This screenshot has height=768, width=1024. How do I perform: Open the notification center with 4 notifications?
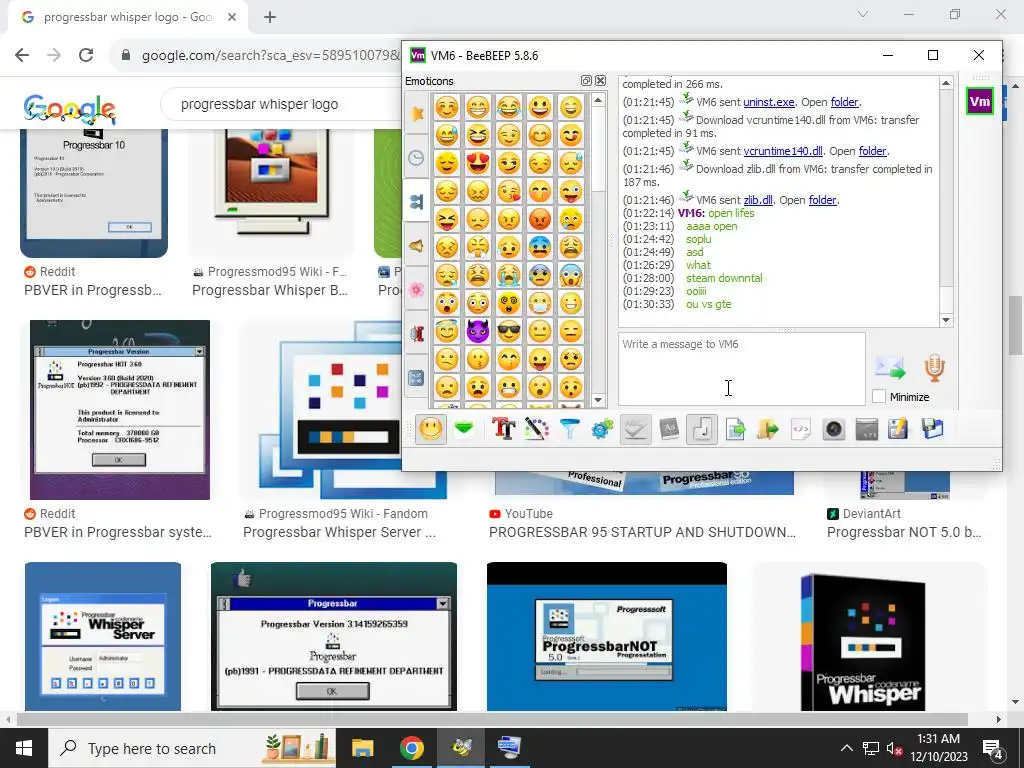(x=993, y=749)
